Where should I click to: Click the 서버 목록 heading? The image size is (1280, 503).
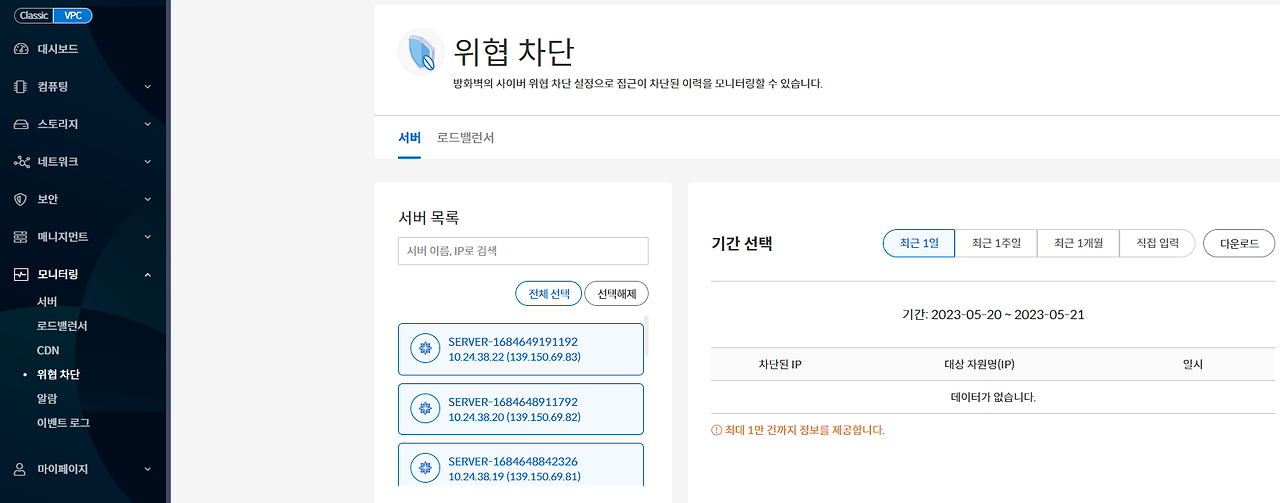pyautogui.click(x=428, y=217)
